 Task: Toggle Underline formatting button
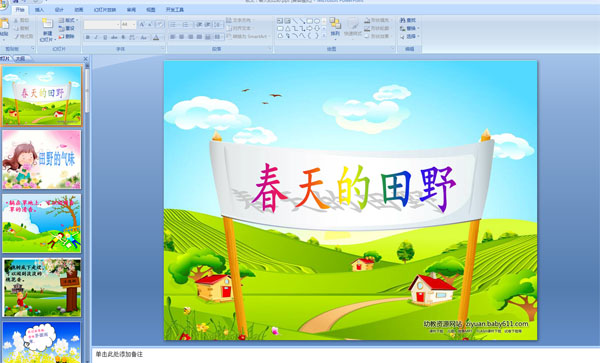tap(105, 37)
